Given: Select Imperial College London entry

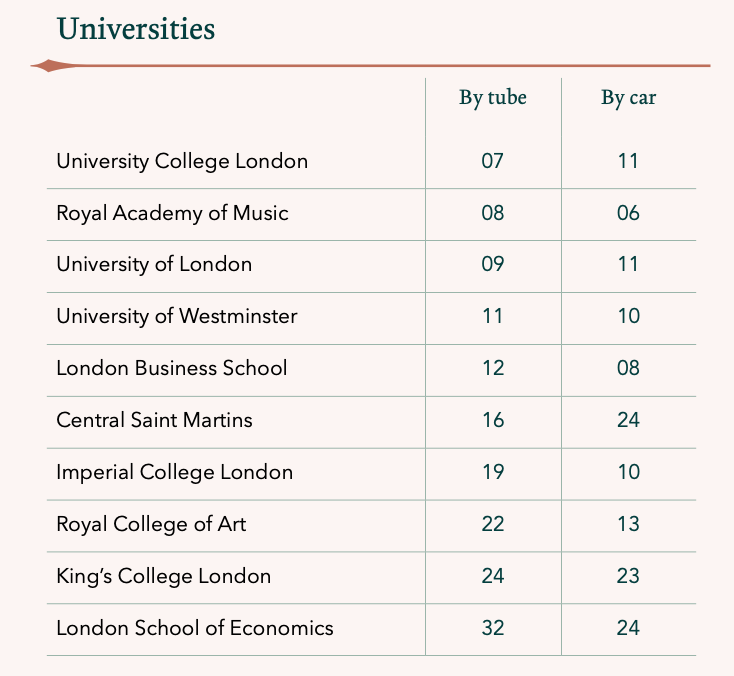Looking at the screenshot, I should coord(175,472).
